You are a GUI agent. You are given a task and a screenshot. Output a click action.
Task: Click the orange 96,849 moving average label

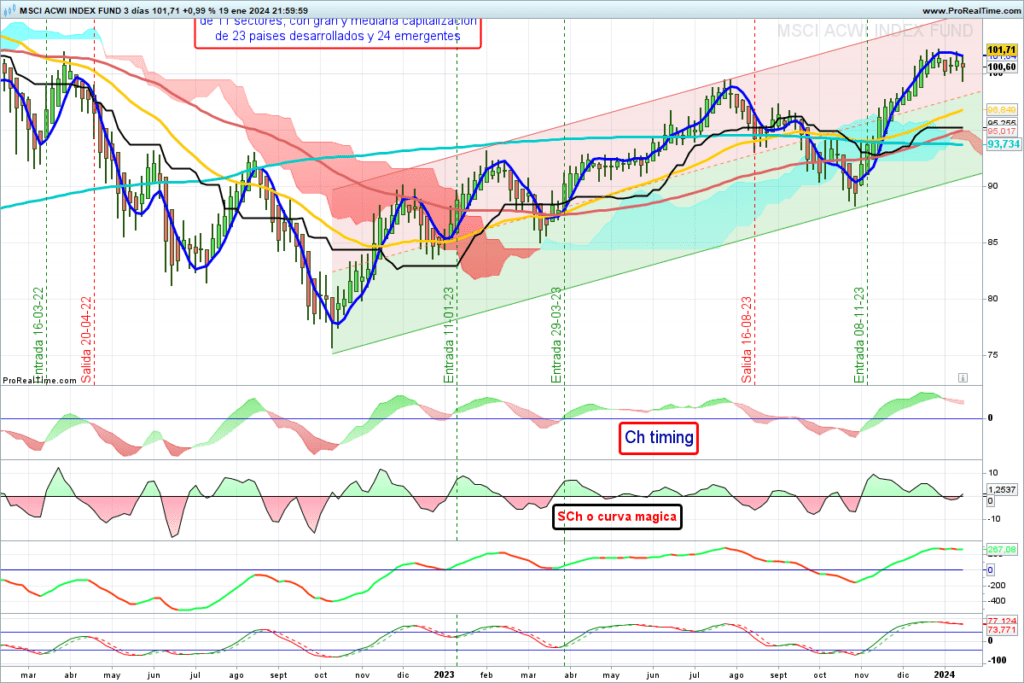point(1001,110)
